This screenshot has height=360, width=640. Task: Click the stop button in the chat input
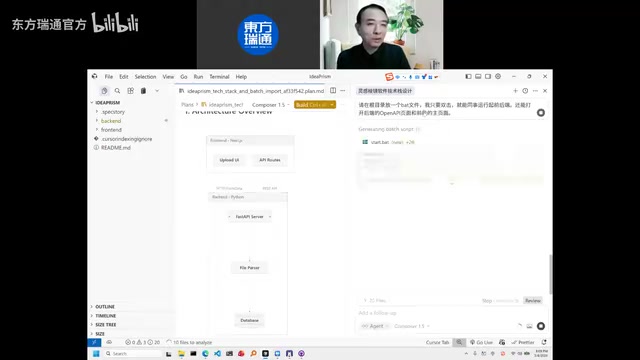(x=541, y=326)
